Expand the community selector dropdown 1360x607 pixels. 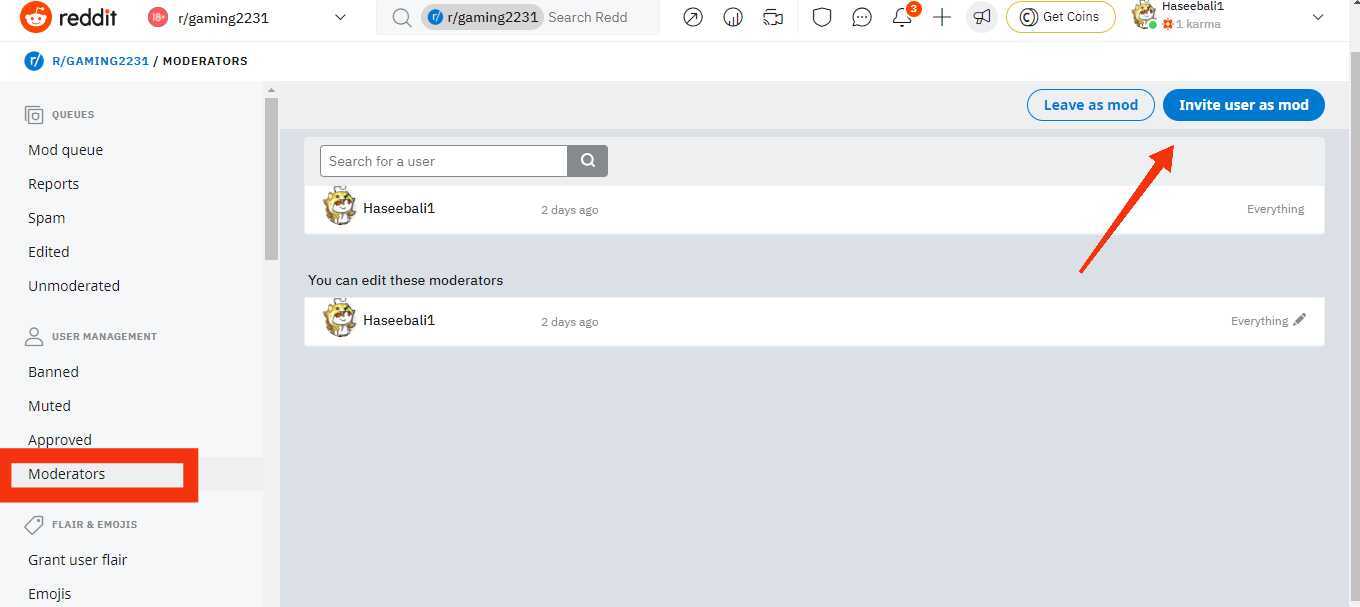[340, 17]
